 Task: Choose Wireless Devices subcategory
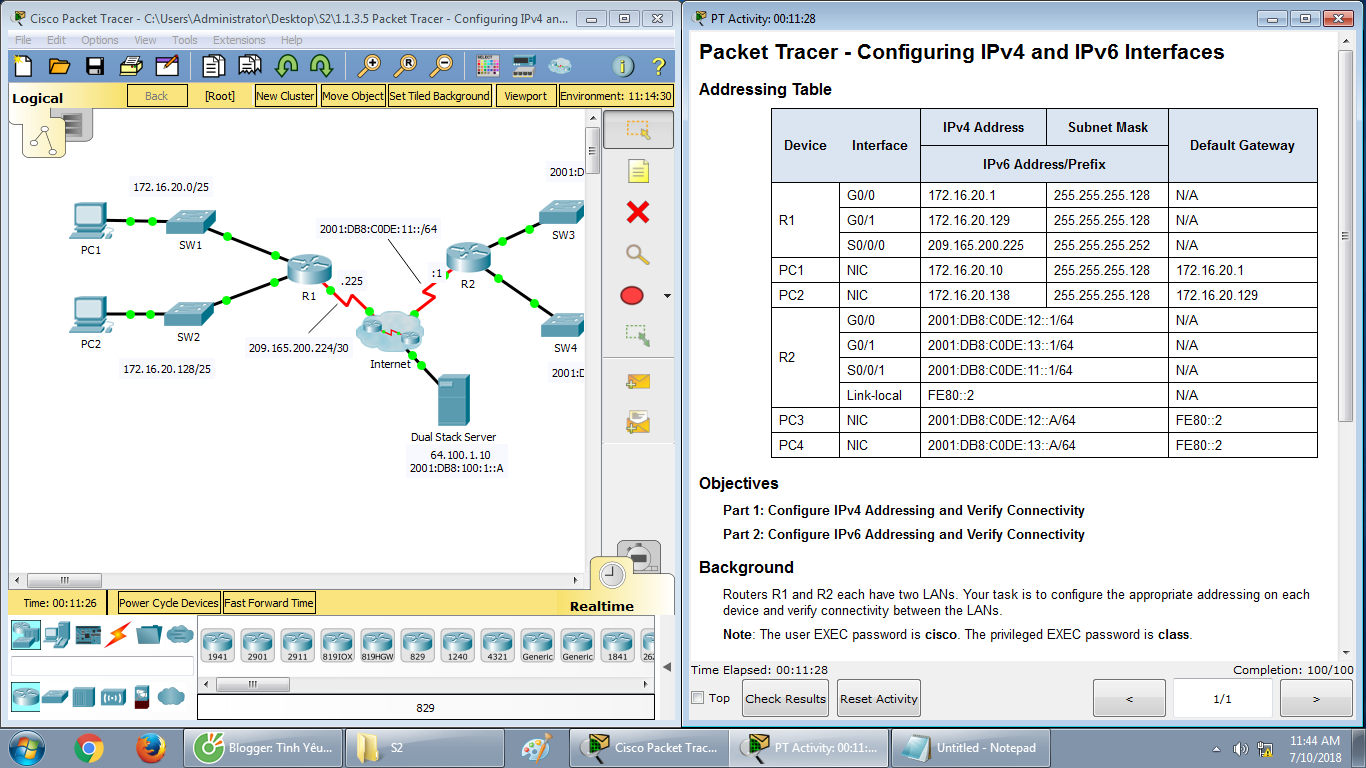click(x=112, y=696)
